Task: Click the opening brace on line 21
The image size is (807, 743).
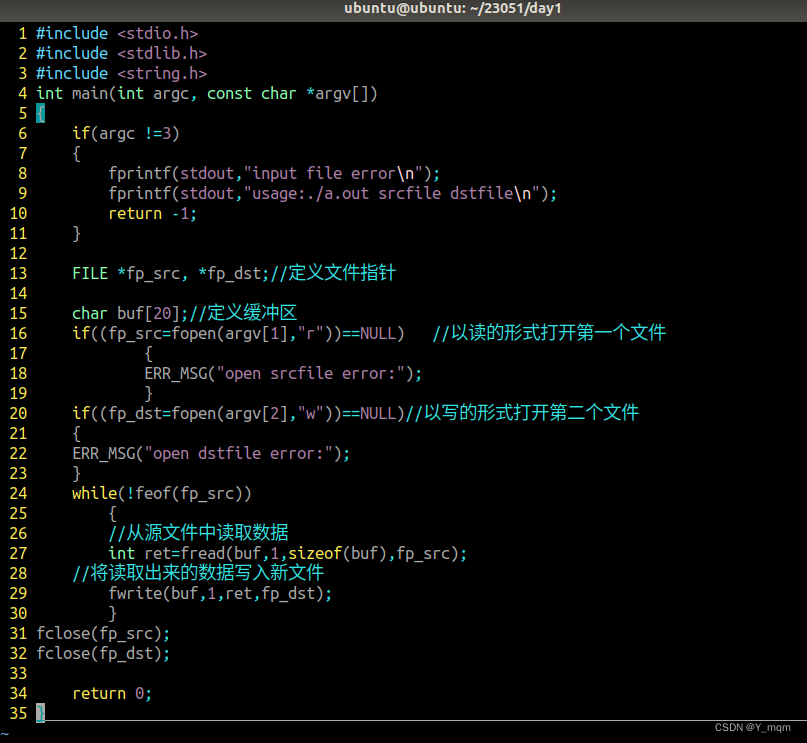Action: pyautogui.click(x=77, y=434)
